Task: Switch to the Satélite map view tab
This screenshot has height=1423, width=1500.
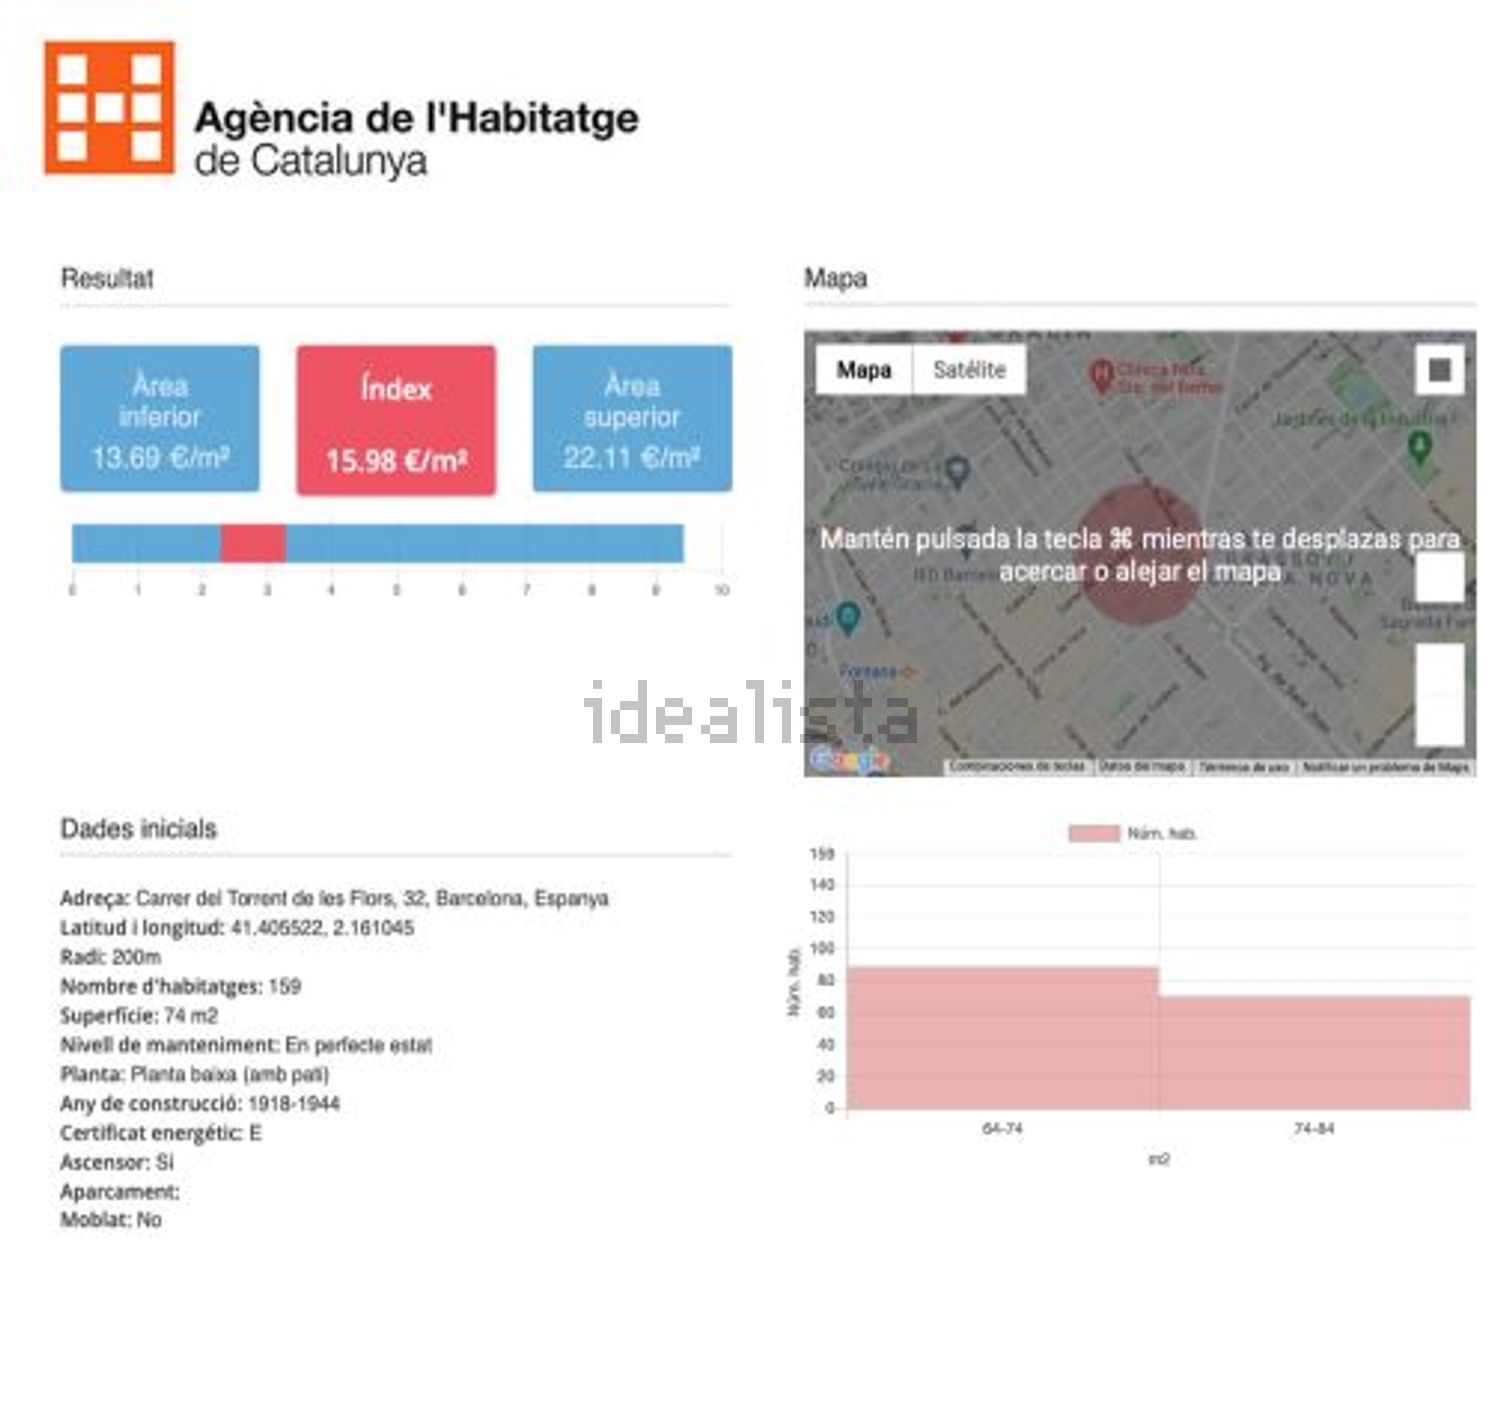Action: [x=969, y=370]
